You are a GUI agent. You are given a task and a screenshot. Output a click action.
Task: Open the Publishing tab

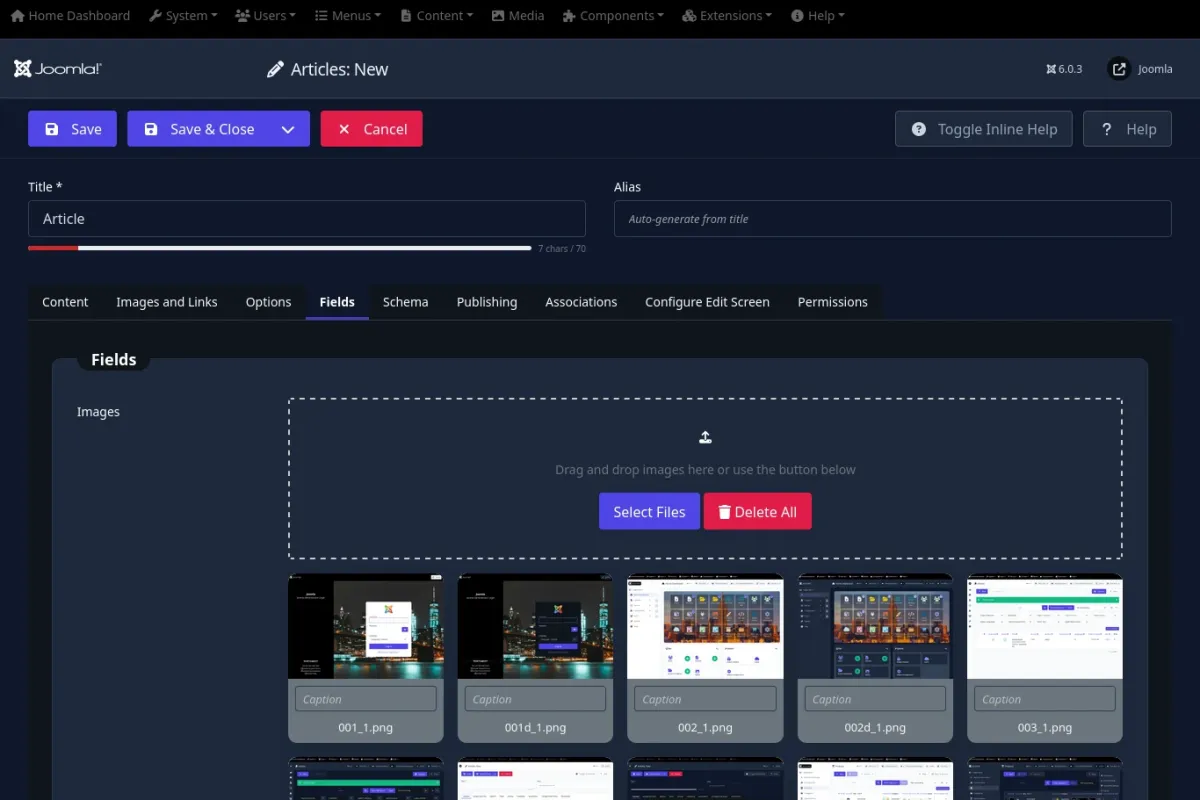click(x=487, y=302)
